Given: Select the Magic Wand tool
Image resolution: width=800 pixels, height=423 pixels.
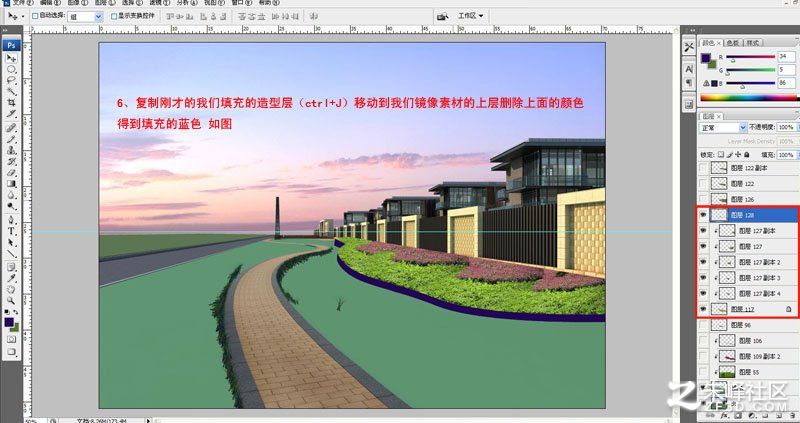Looking at the screenshot, I should [11, 92].
